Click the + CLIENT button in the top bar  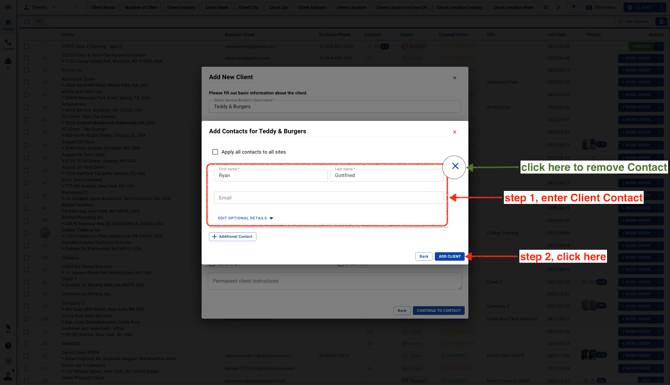click(x=640, y=7)
